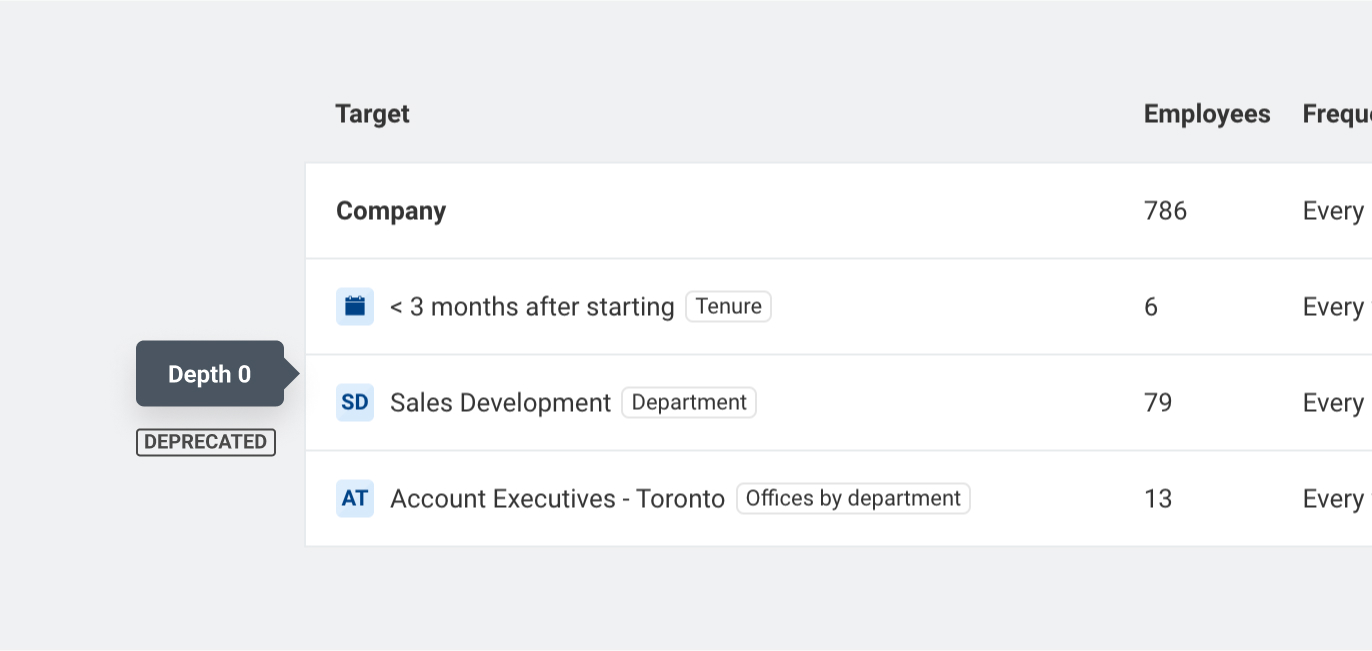Screen dimensions: 1372x651
Task: Click the DEPRECATED badge
Action: pos(206,442)
